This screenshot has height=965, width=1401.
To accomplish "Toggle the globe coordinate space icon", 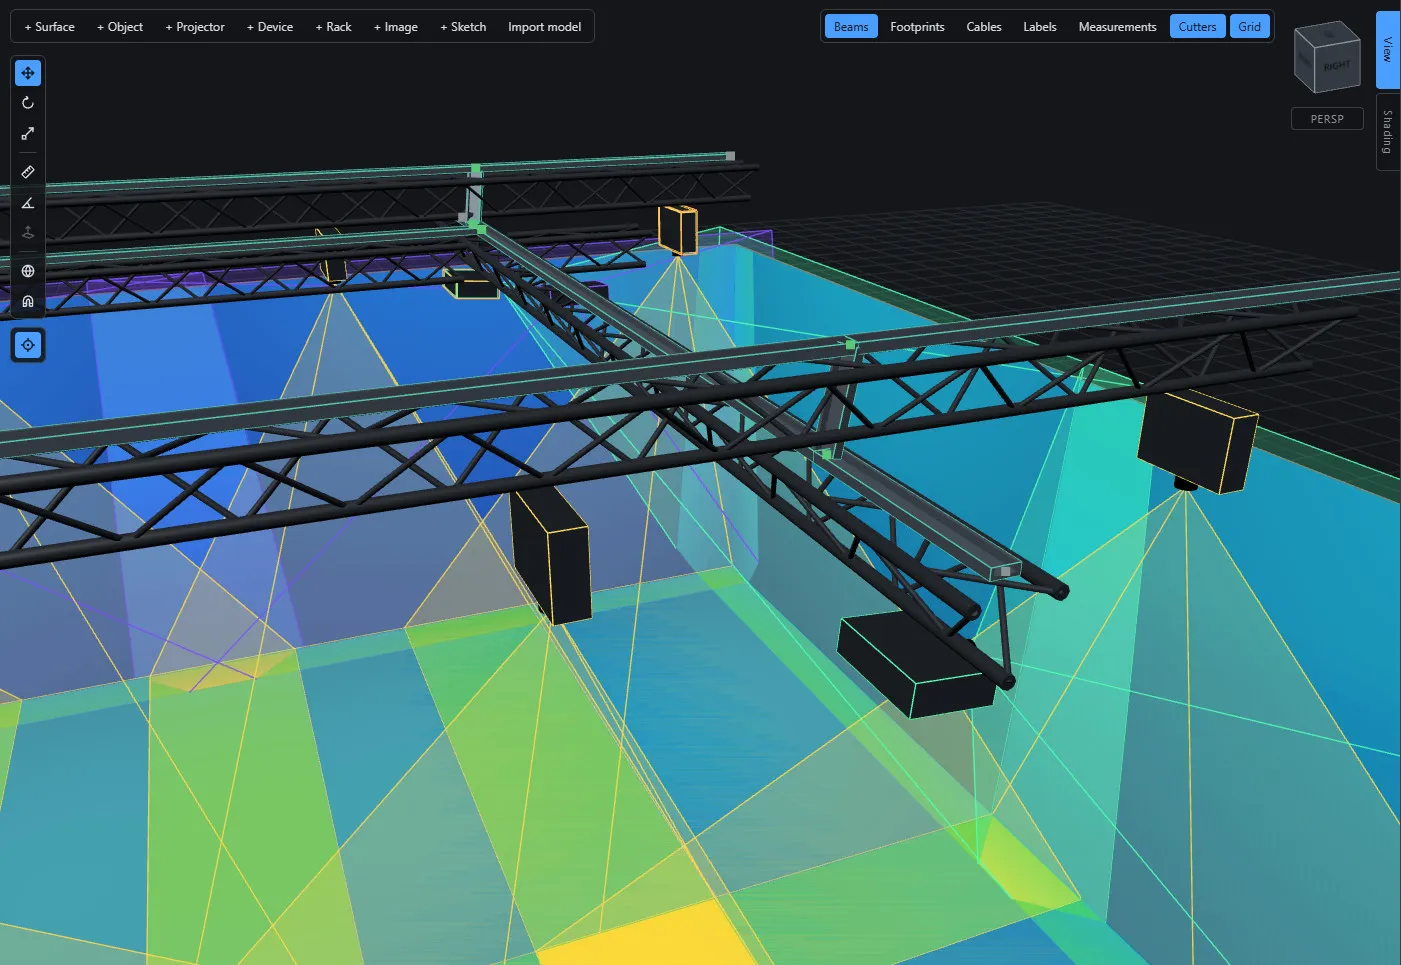I will tap(28, 271).
